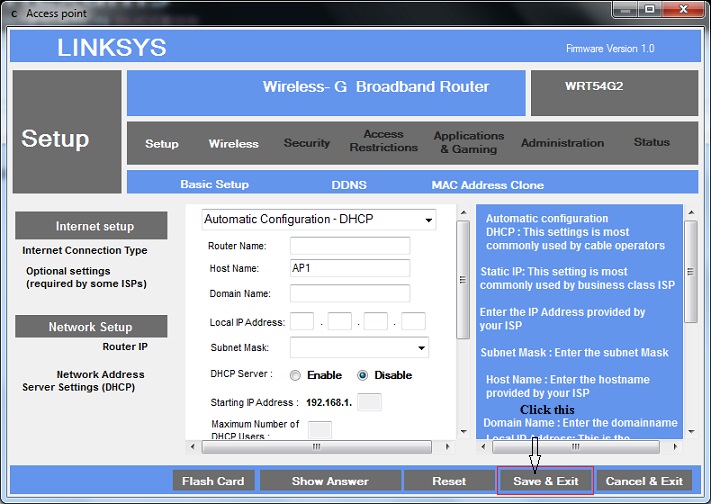Click settings panel scroll down arrow
Image resolution: width=711 pixels, height=504 pixels.
pyautogui.click(x=463, y=431)
